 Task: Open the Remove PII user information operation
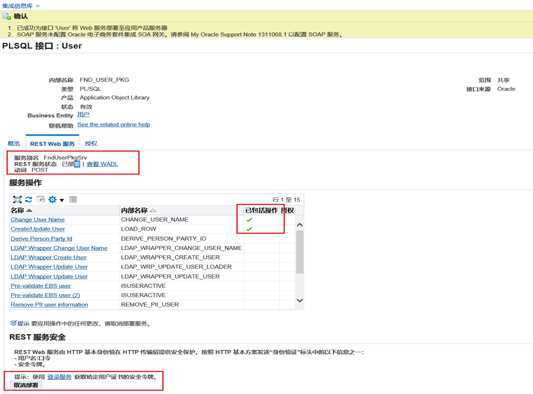click(49, 305)
